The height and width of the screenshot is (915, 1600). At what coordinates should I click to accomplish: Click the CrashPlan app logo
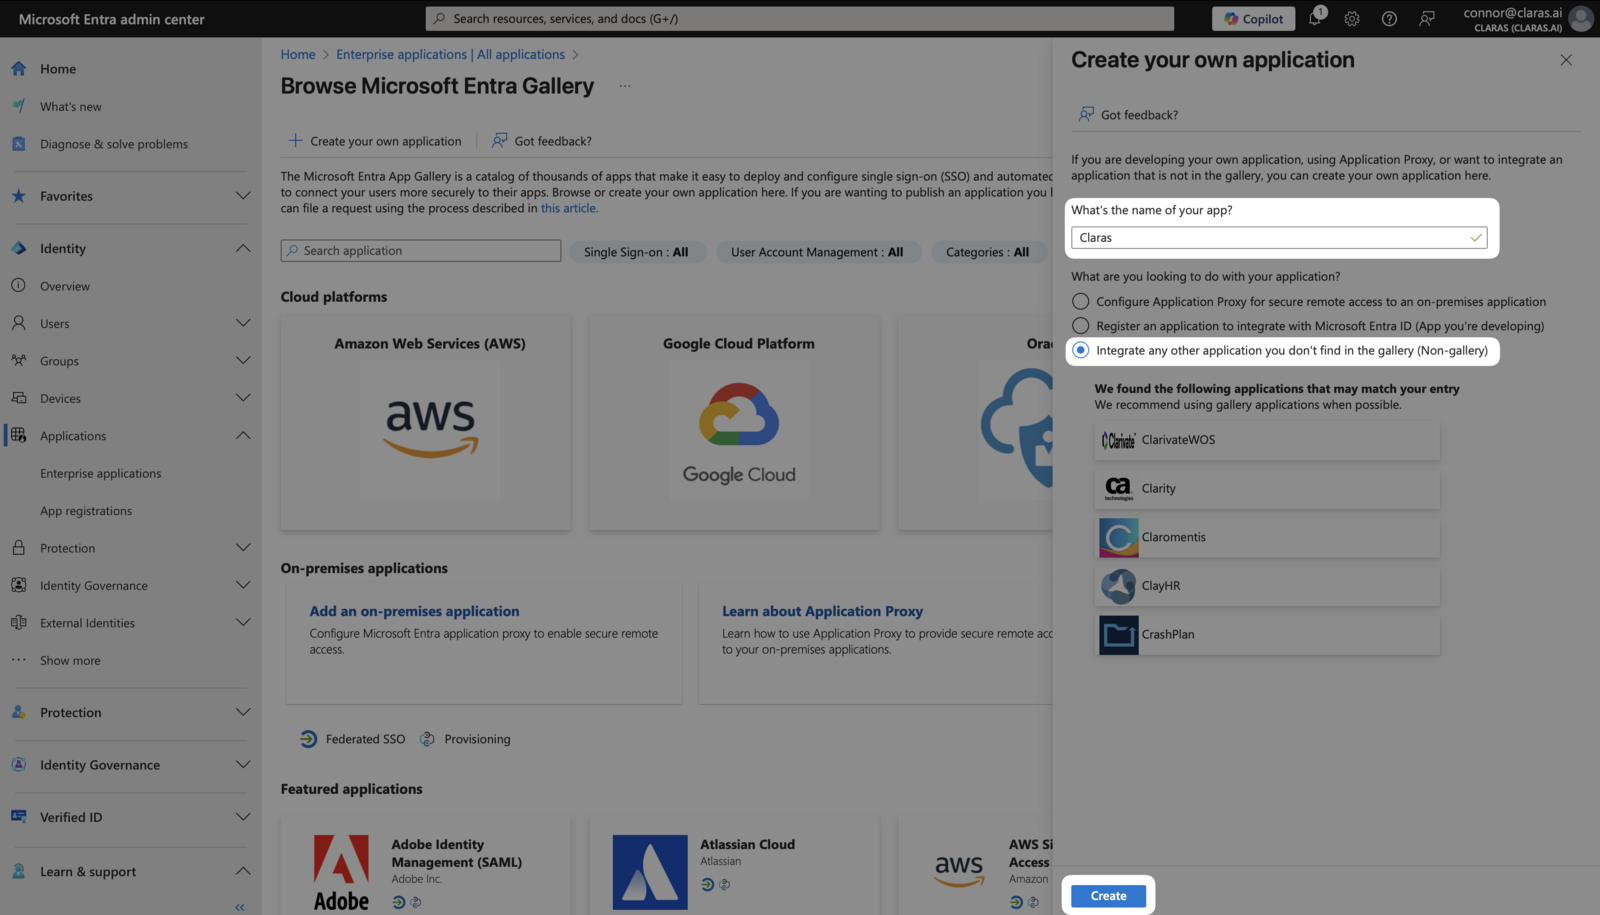coord(1118,635)
